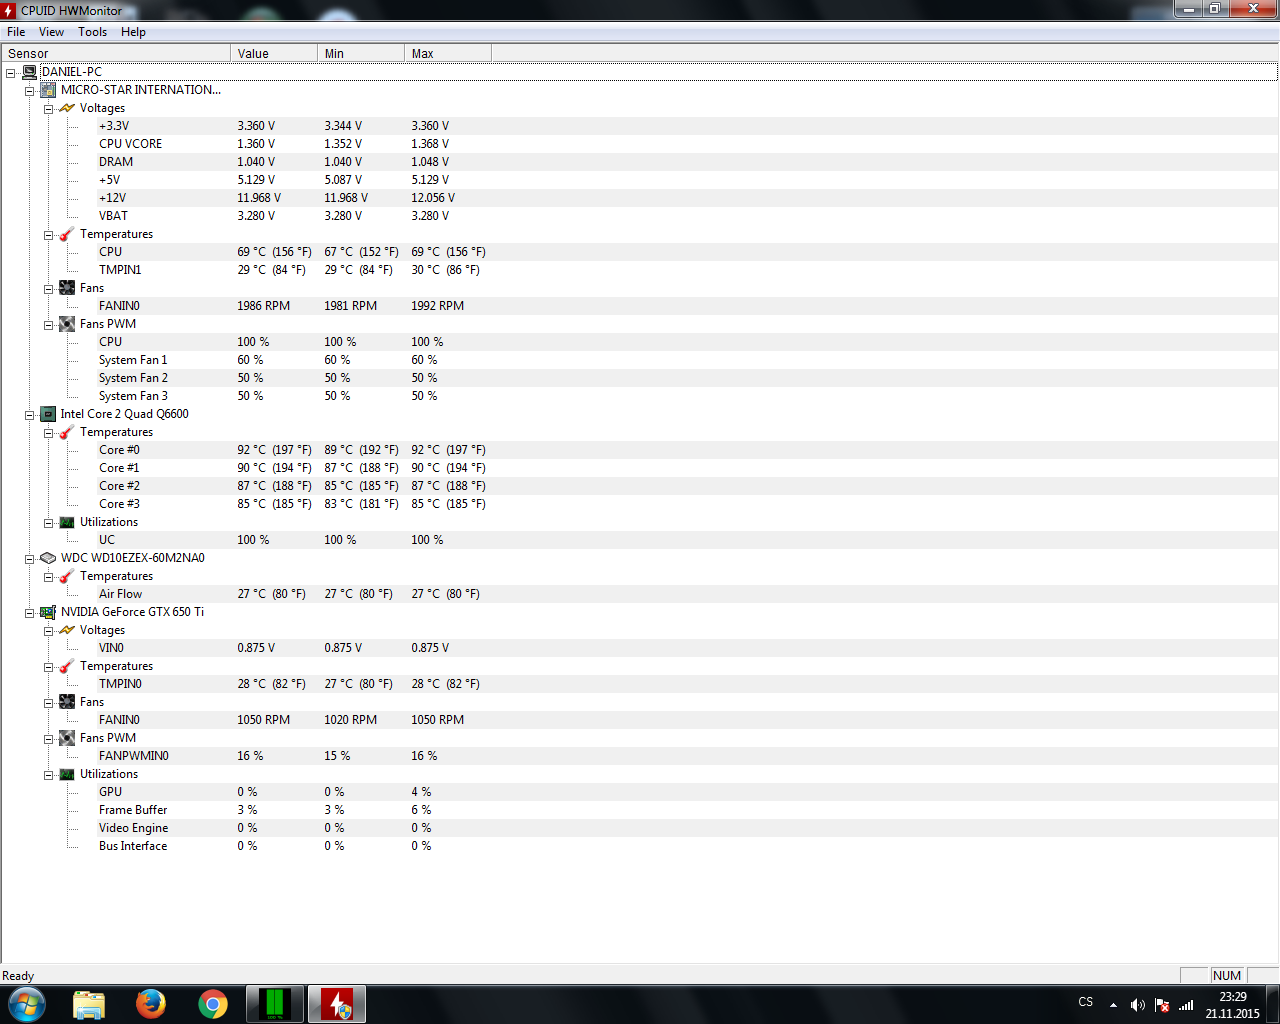Collapse Utilizations under NVIDIA GeForce

click(x=48, y=775)
